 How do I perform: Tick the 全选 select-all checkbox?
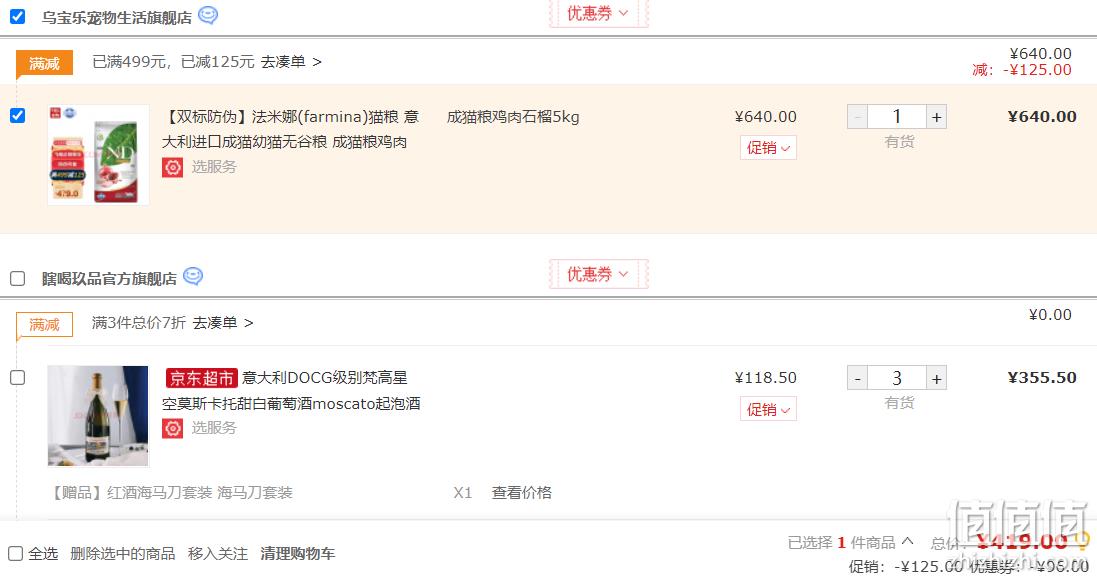tap(15, 554)
